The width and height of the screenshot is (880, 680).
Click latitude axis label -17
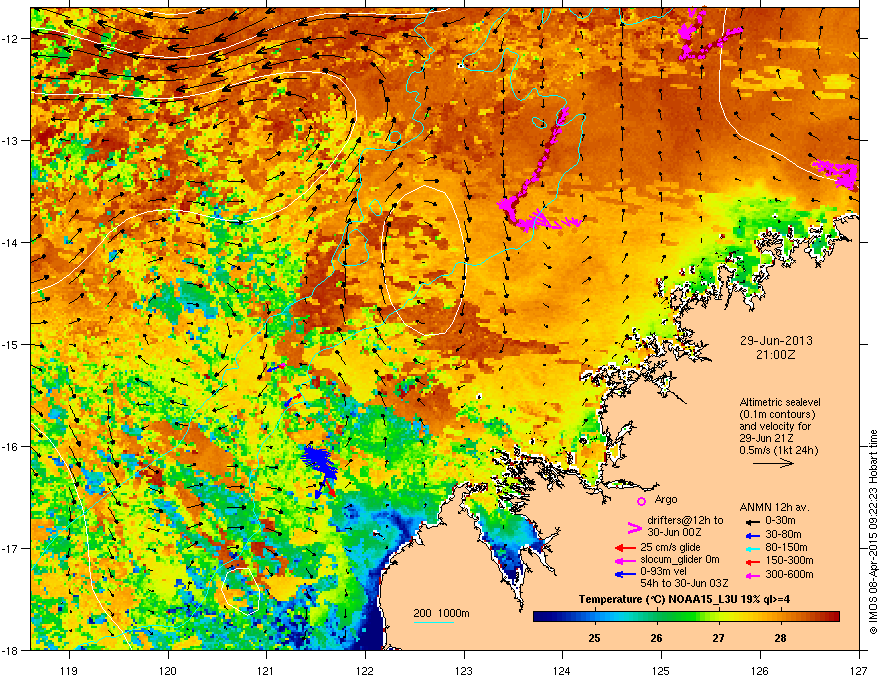point(11,548)
